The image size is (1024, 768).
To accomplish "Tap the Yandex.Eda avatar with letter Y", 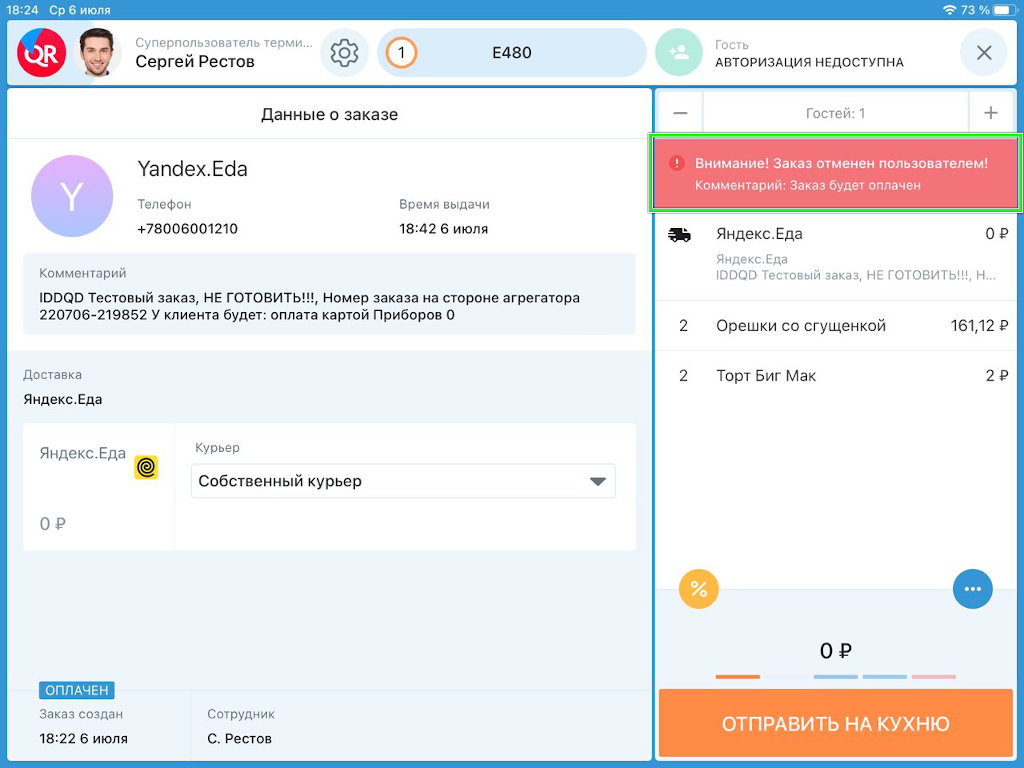I will click(72, 196).
